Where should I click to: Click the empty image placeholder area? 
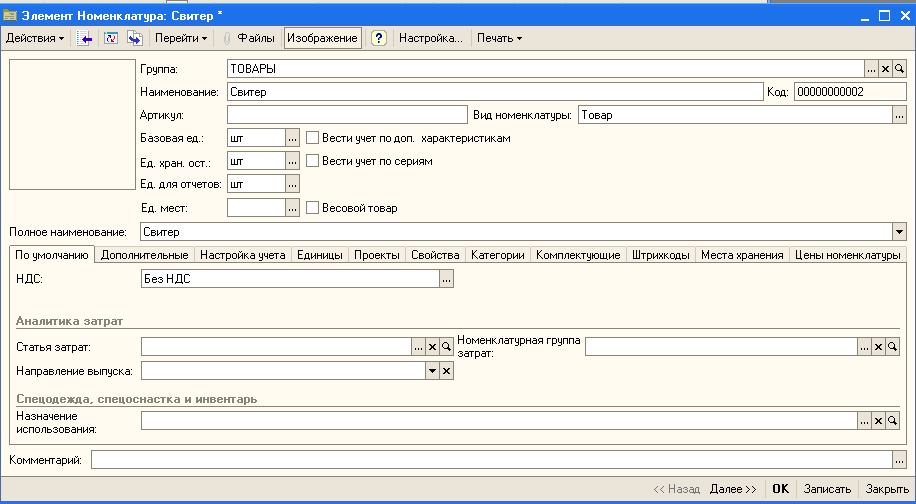pyautogui.click(x=72, y=124)
